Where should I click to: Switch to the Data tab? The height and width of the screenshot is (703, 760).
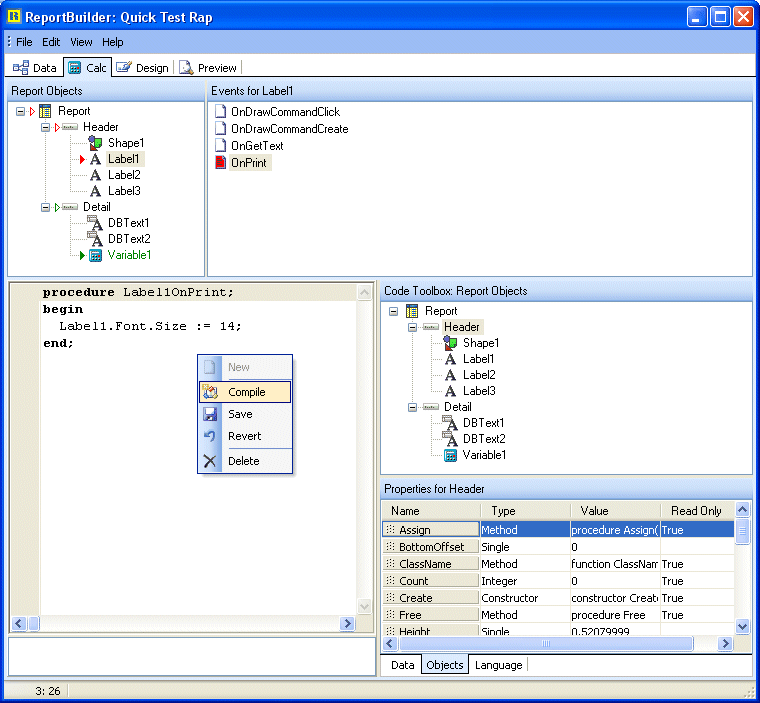35,68
